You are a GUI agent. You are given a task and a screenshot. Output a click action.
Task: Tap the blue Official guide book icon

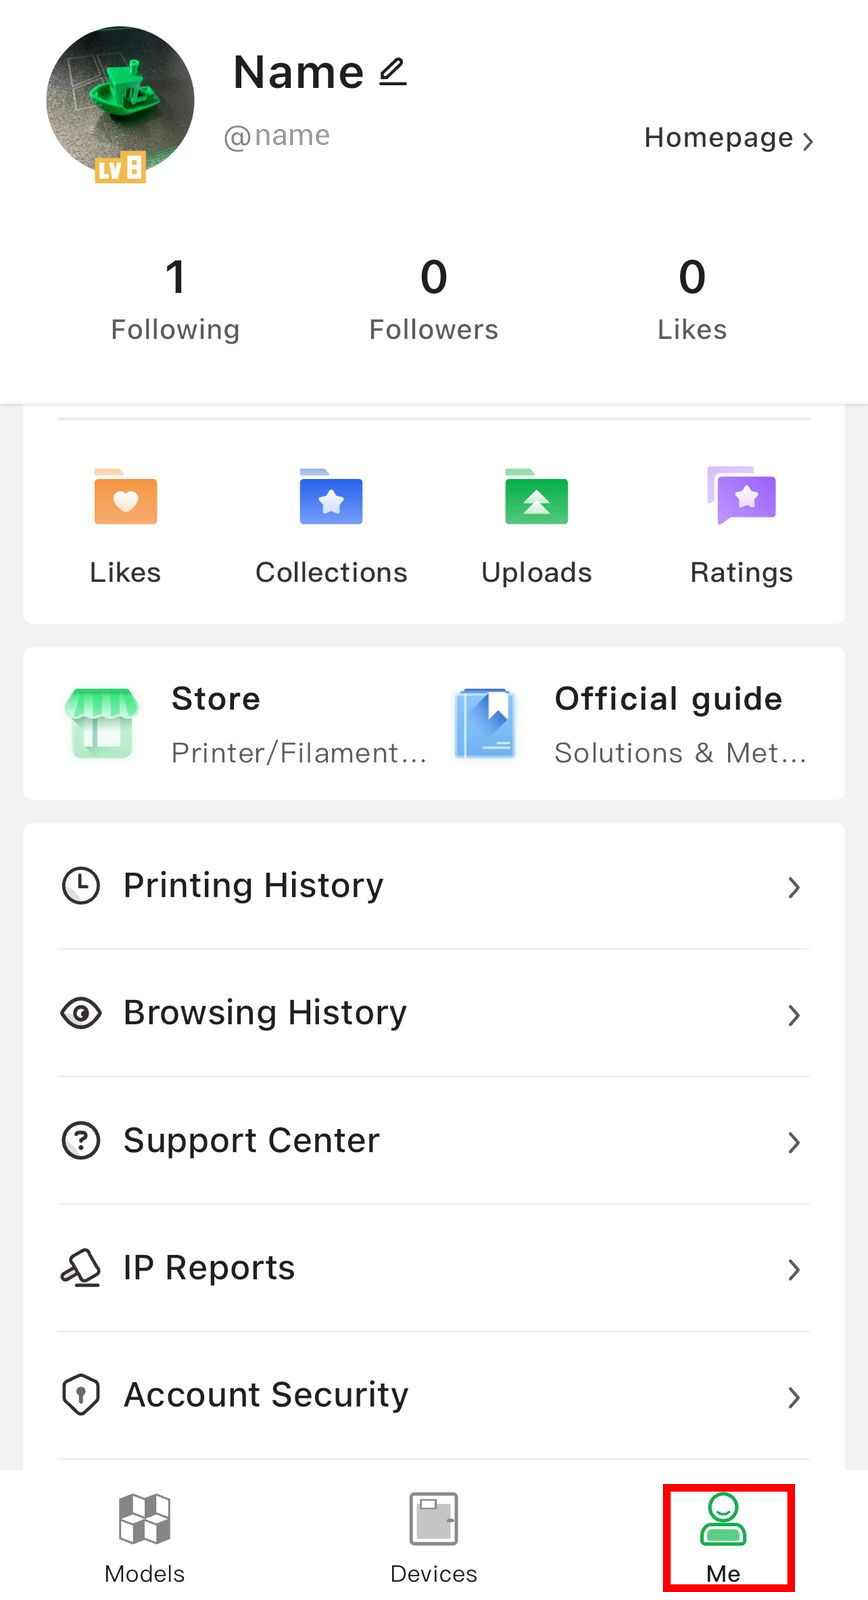pos(485,723)
